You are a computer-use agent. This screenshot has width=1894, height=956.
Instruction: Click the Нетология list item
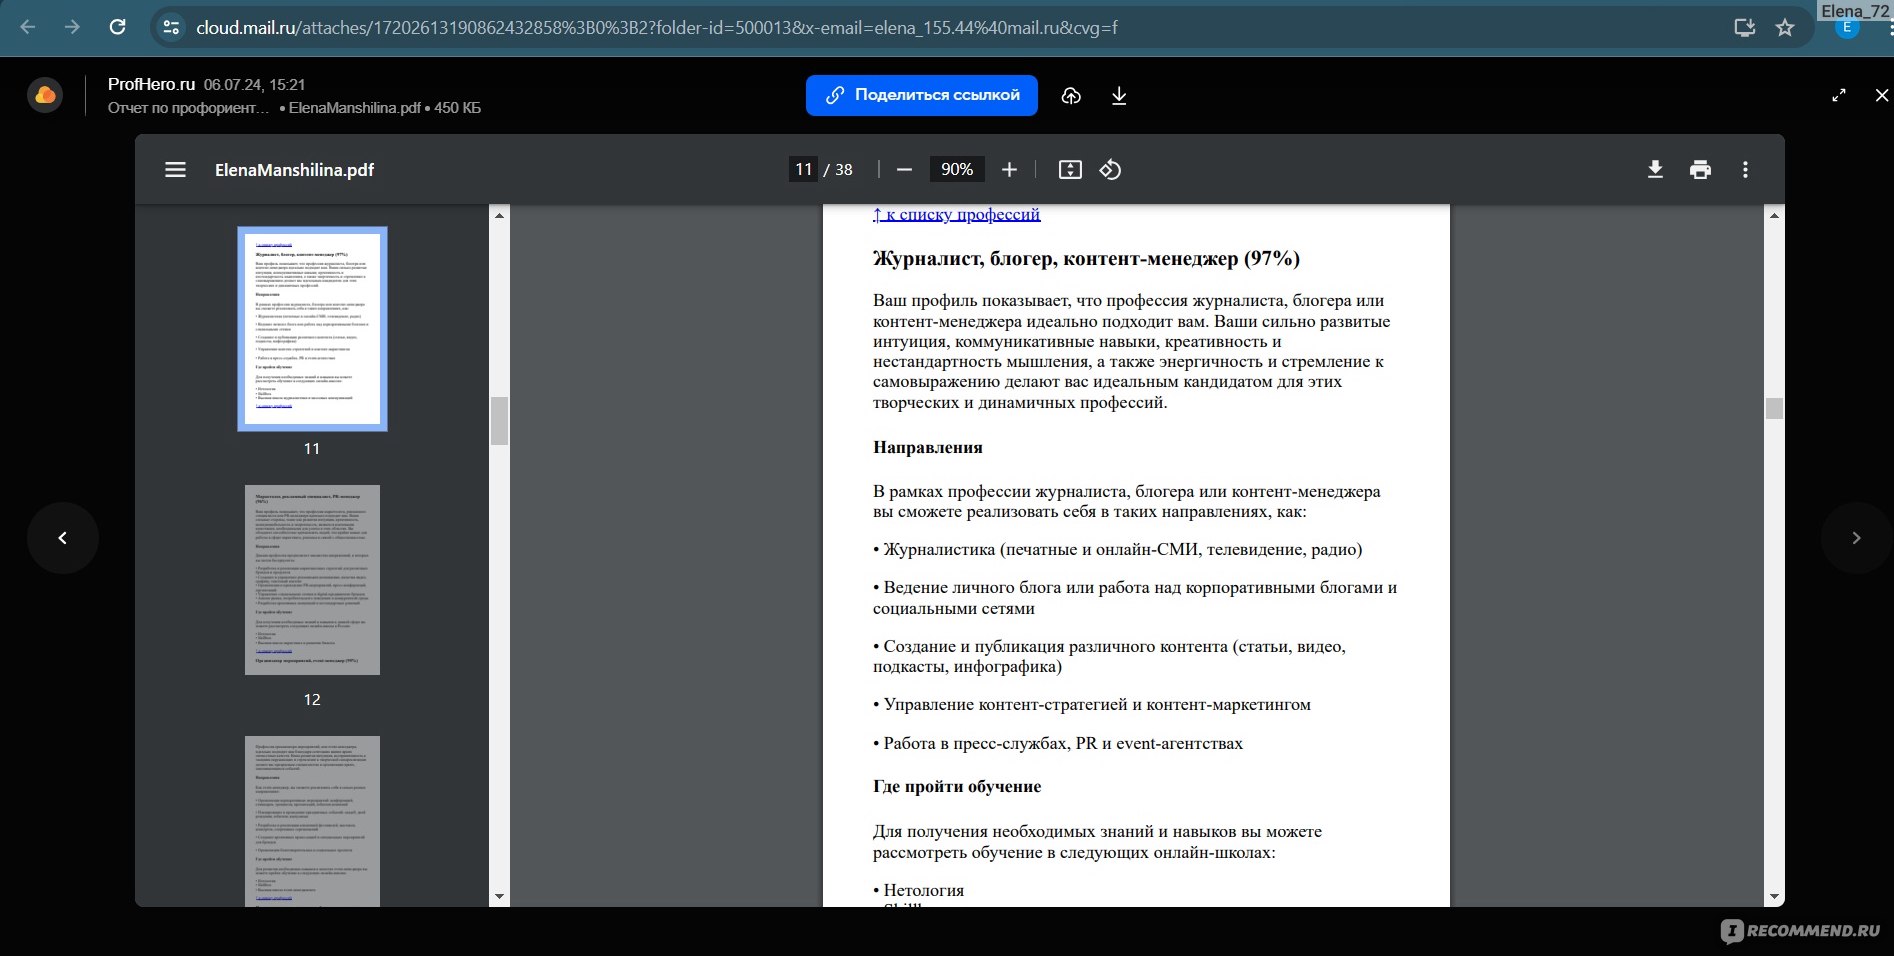tap(919, 890)
